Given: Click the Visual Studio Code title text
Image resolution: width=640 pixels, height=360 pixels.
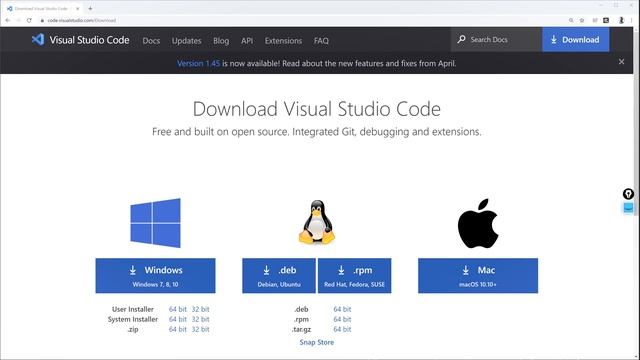Looking at the screenshot, I should pyautogui.click(x=89, y=40).
